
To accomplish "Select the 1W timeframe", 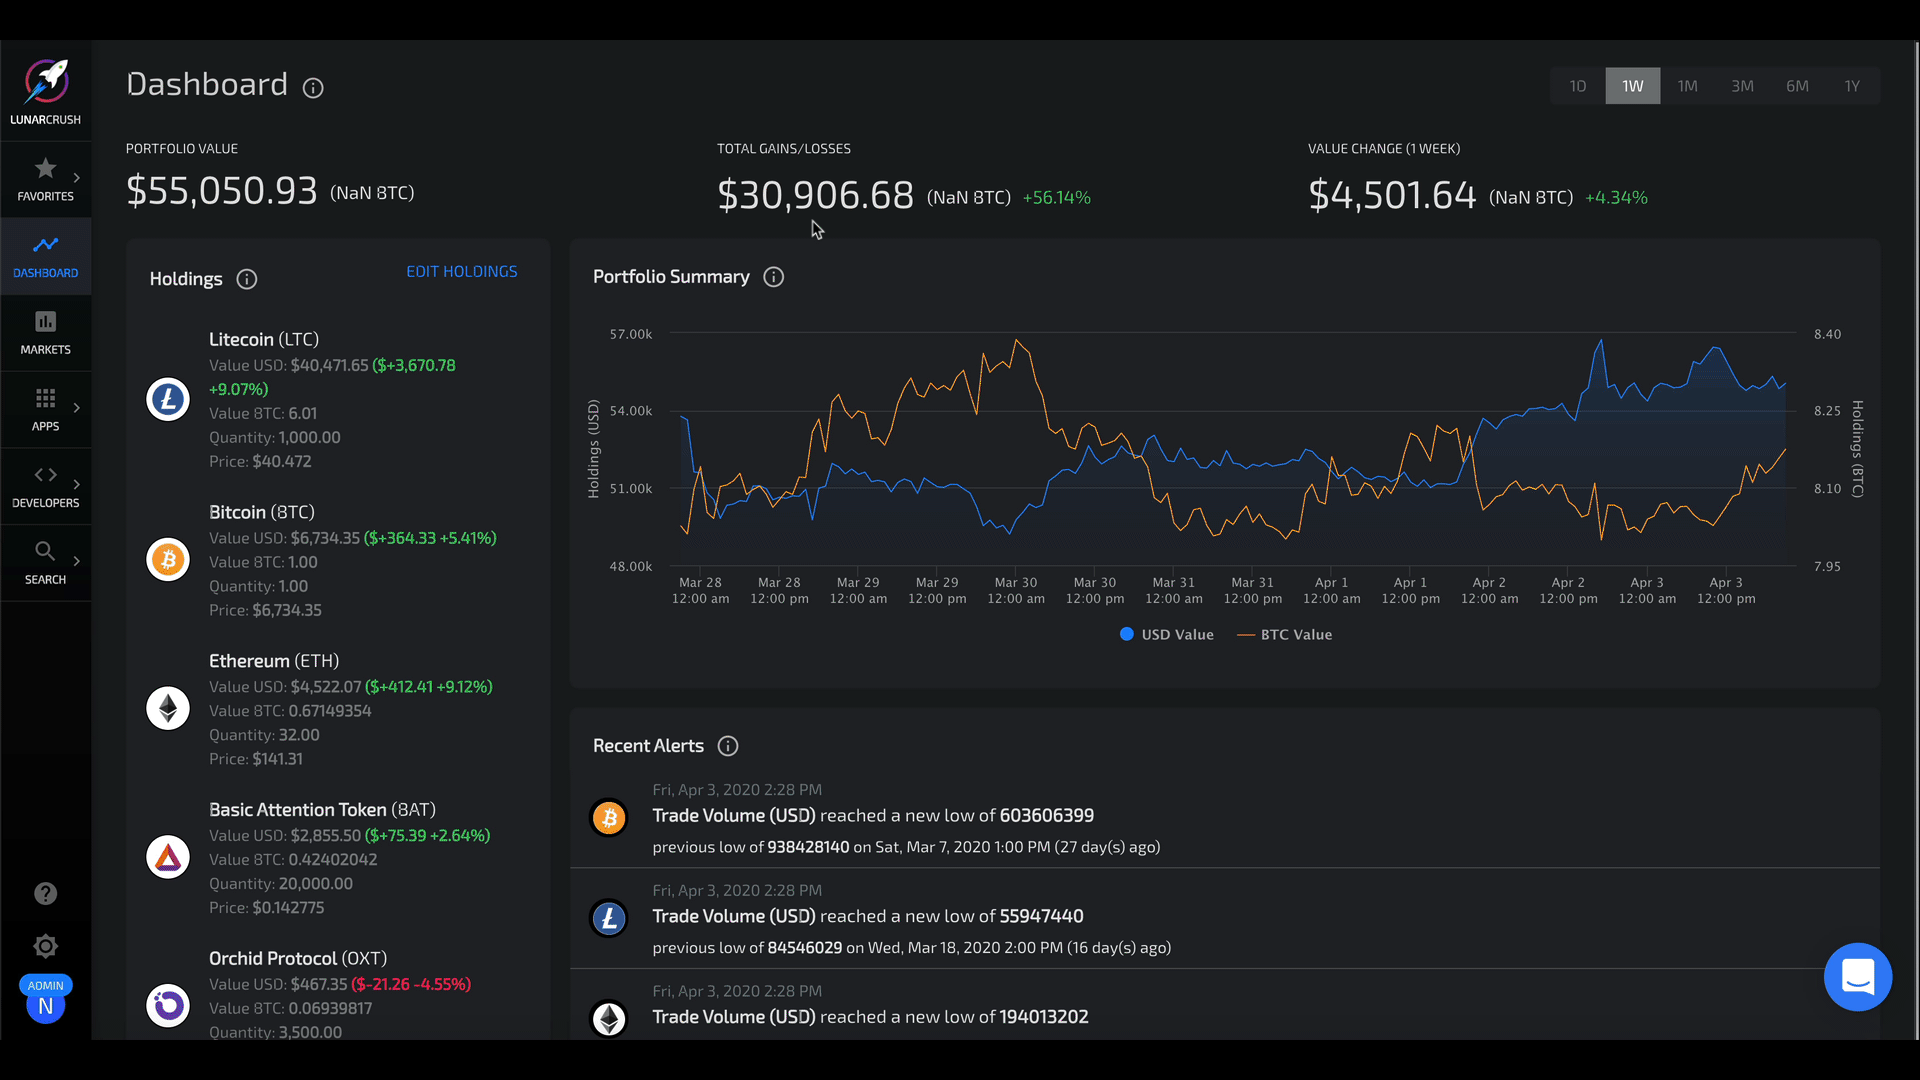I will coord(1633,86).
